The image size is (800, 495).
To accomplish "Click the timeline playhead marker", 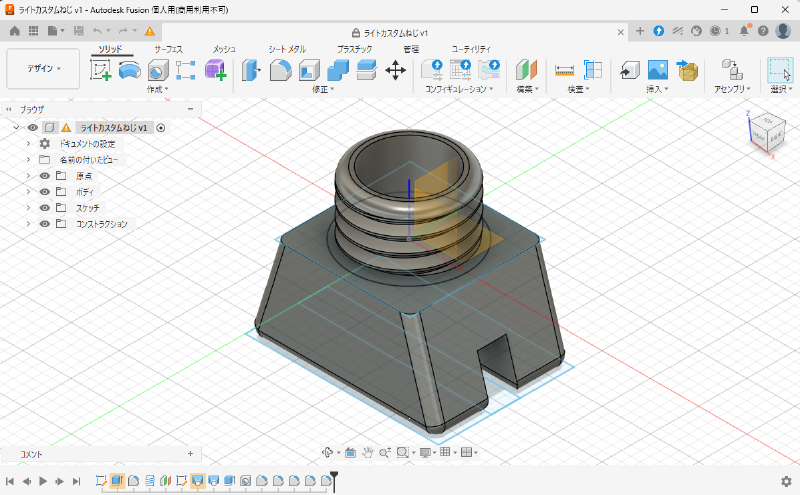I will [334, 481].
